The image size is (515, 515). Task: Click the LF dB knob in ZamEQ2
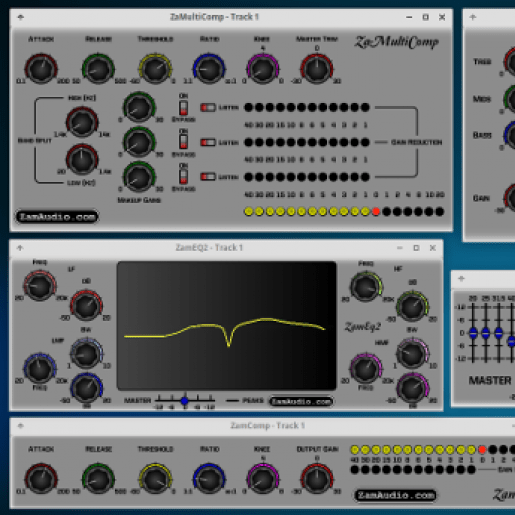pyautogui.click(x=86, y=305)
